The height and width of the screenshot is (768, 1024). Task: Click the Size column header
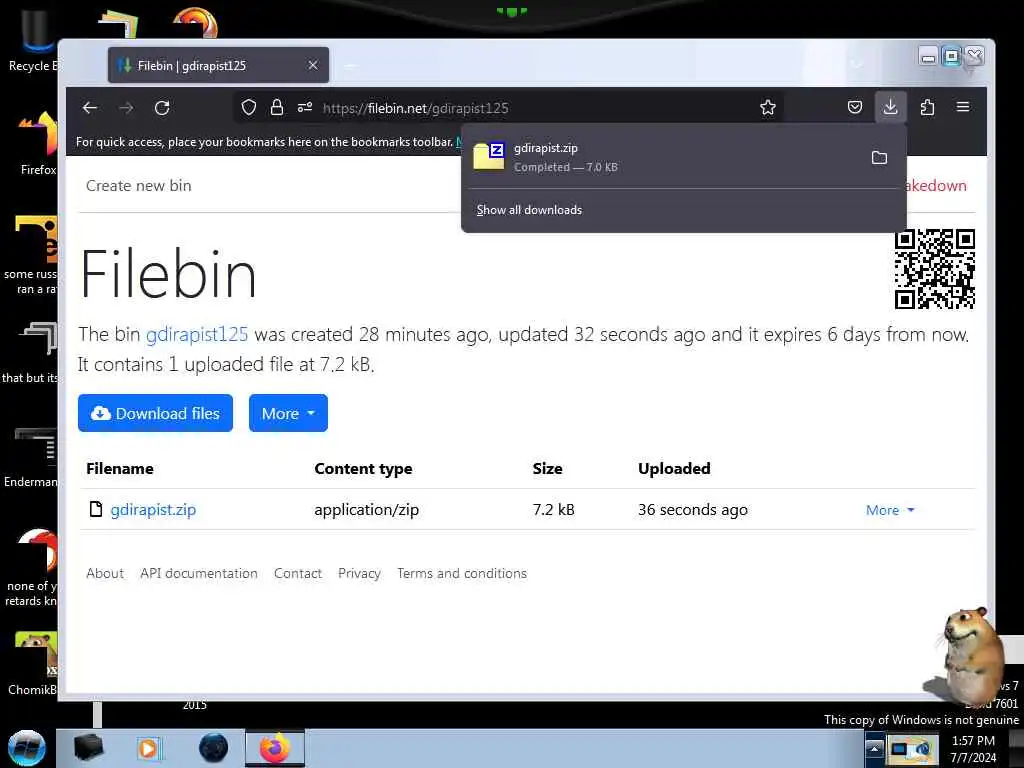point(547,468)
